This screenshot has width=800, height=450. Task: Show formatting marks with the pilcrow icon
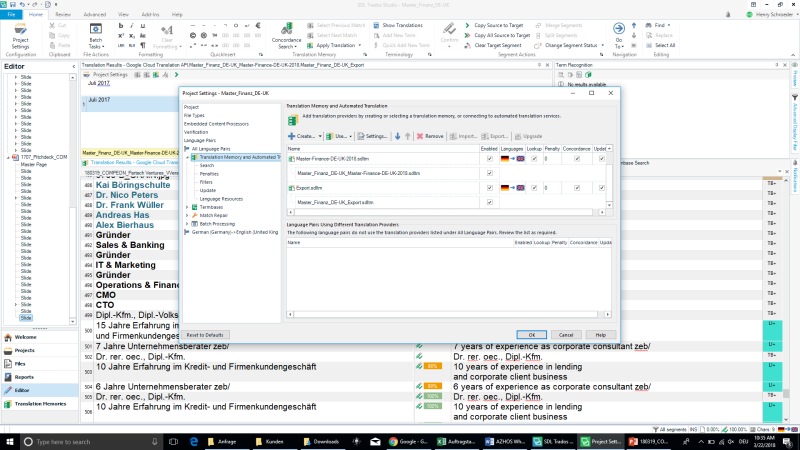click(143, 45)
